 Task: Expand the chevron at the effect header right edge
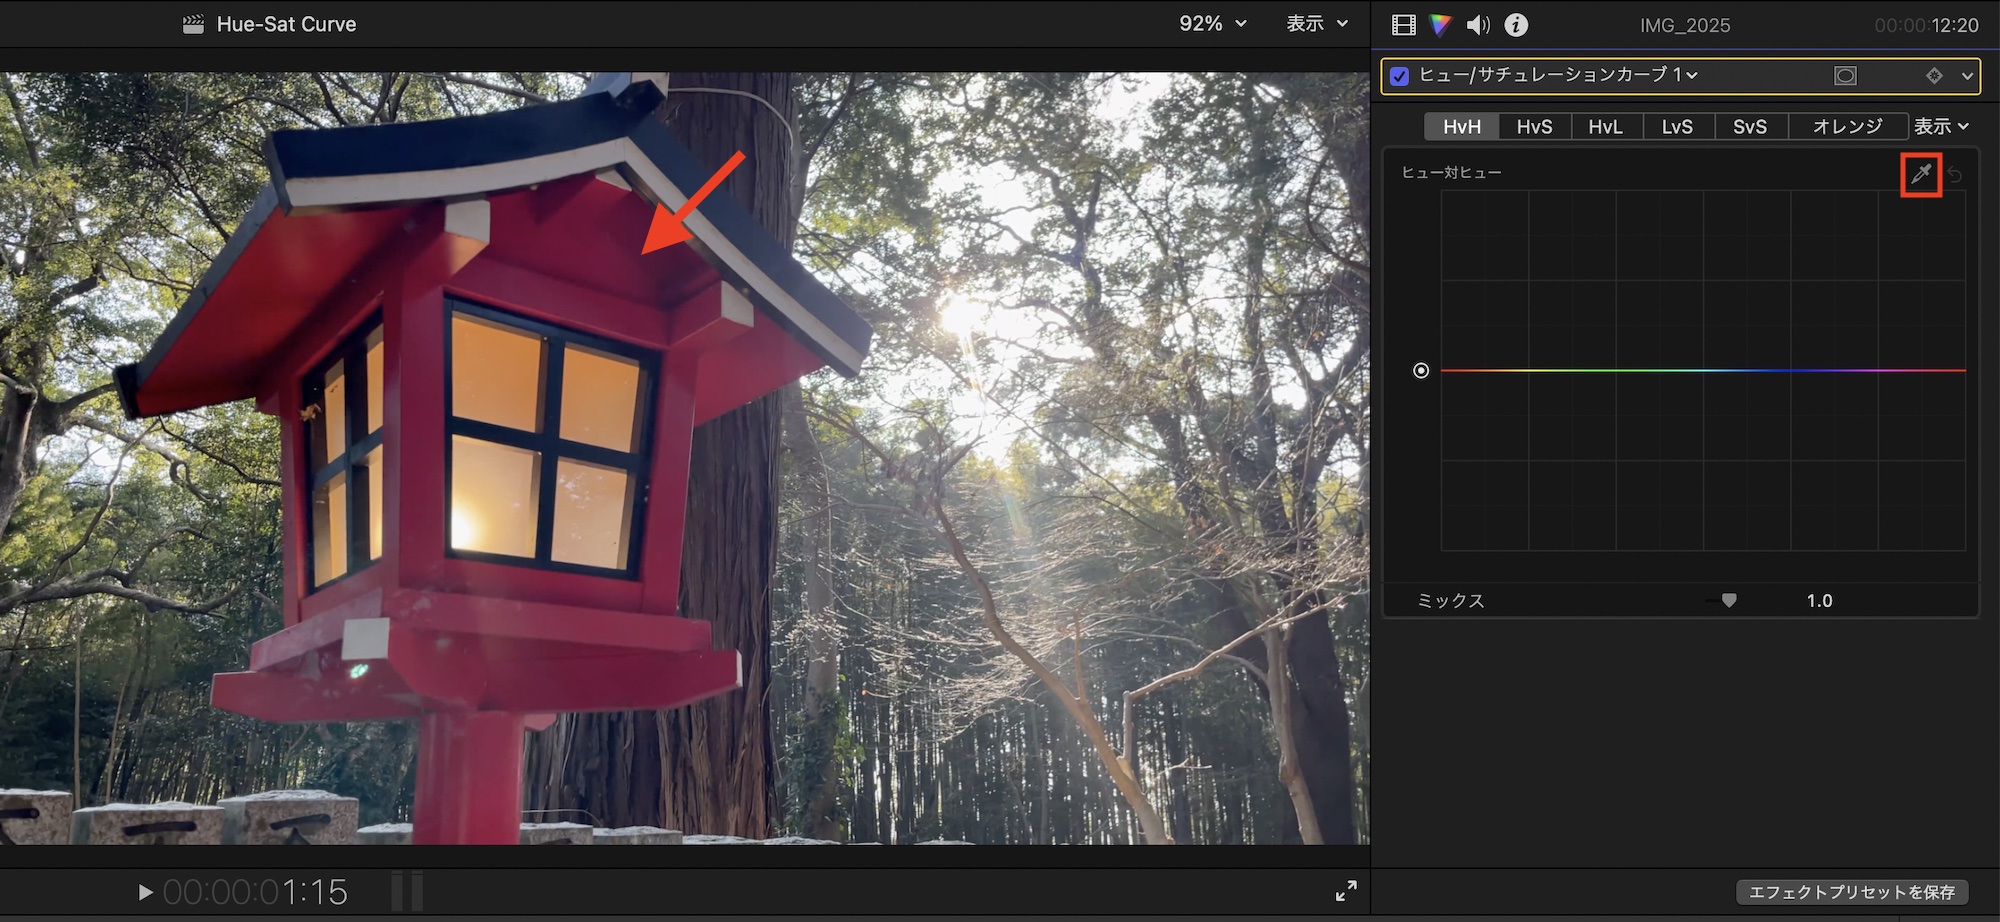click(1967, 76)
